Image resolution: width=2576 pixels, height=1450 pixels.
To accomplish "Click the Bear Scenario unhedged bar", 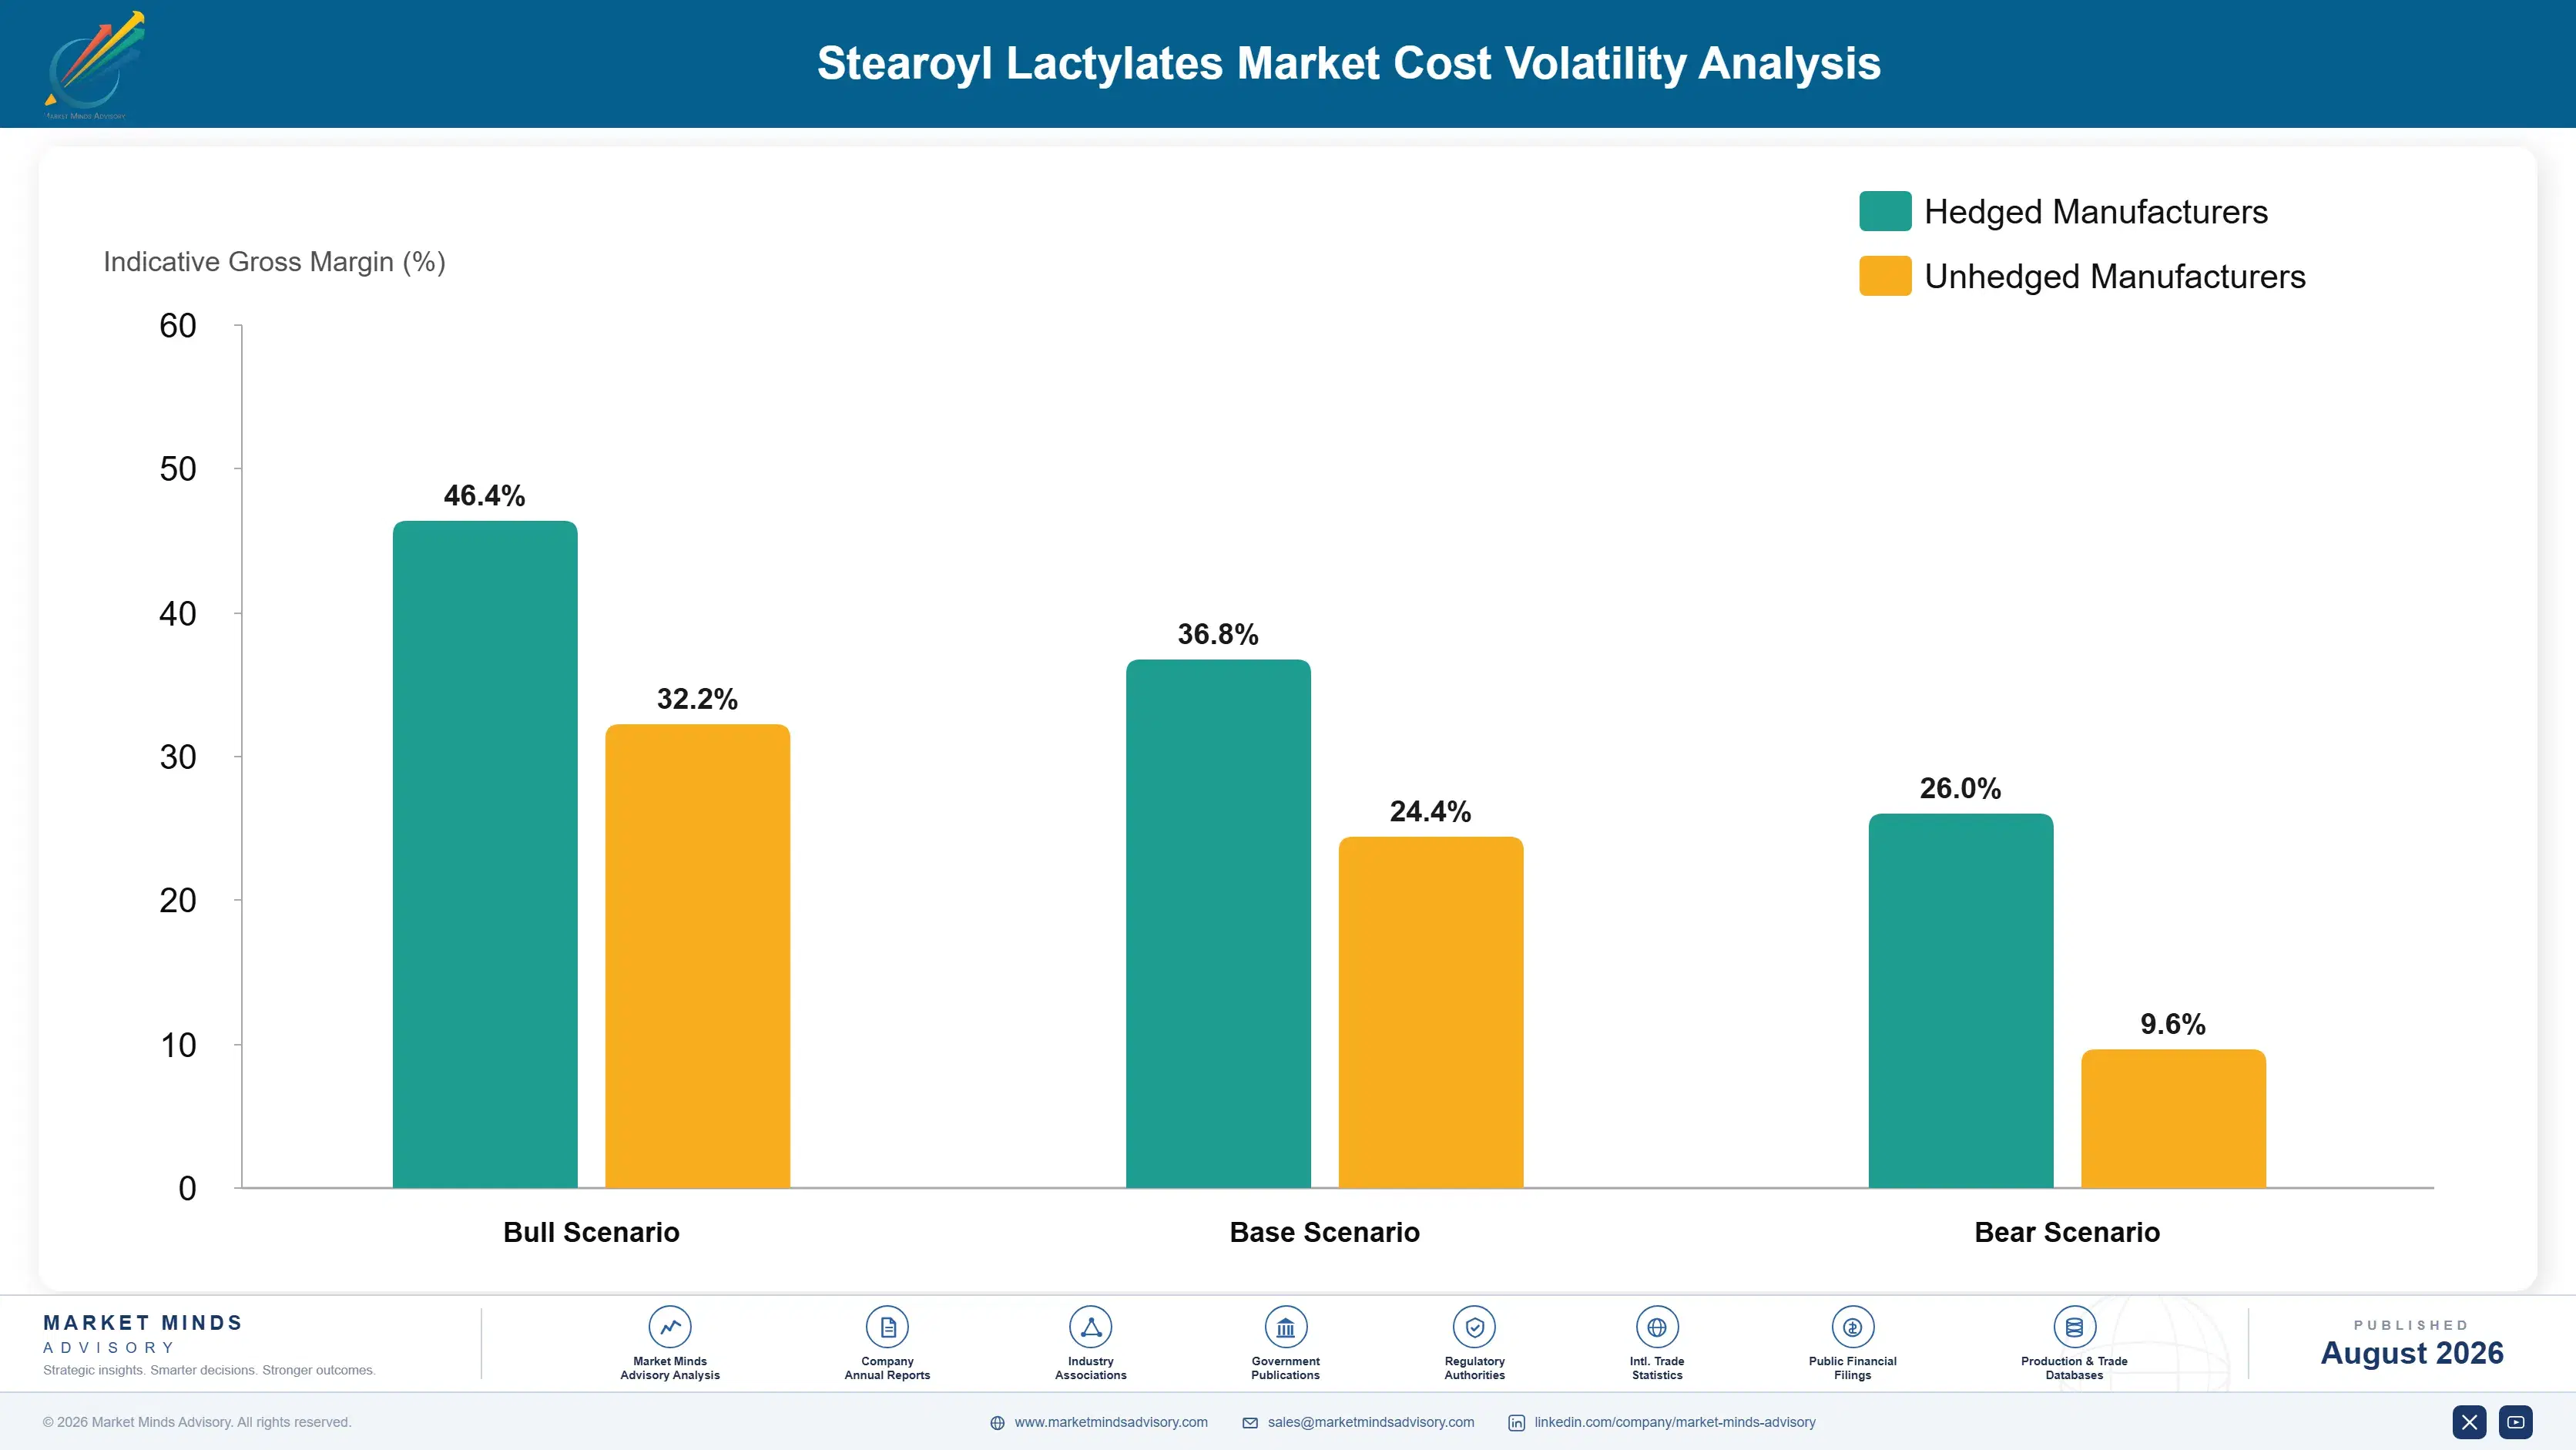I will coord(2174,1119).
